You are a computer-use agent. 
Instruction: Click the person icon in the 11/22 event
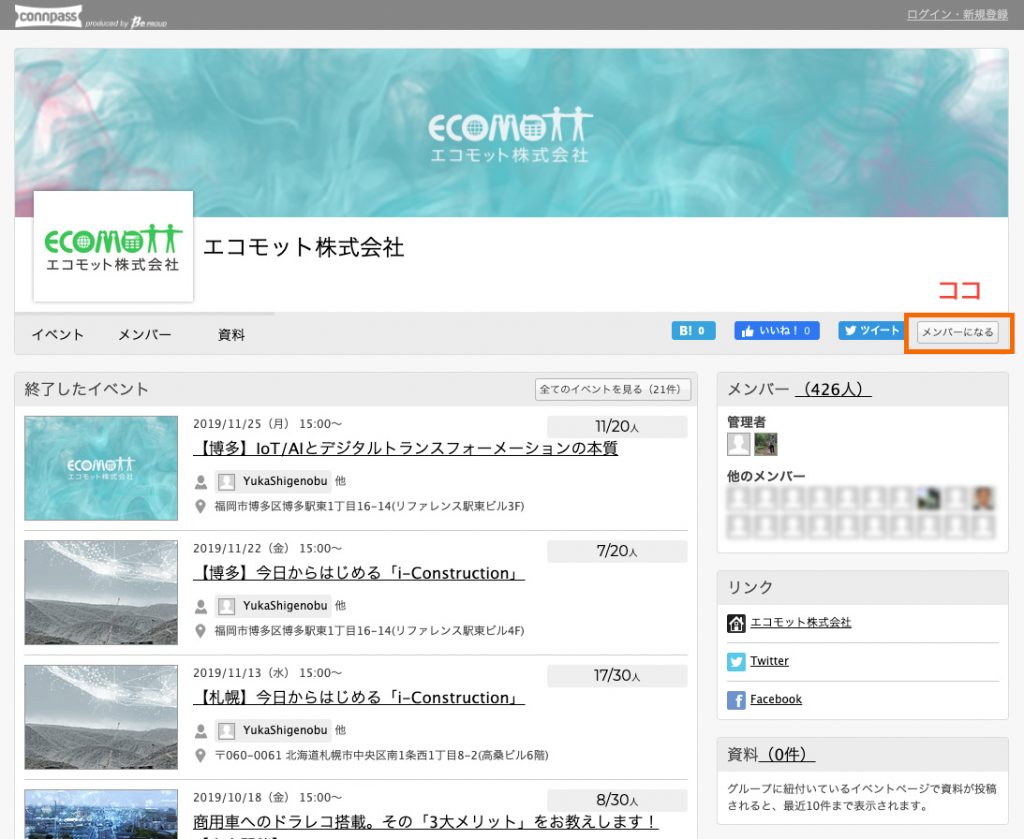click(201, 607)
